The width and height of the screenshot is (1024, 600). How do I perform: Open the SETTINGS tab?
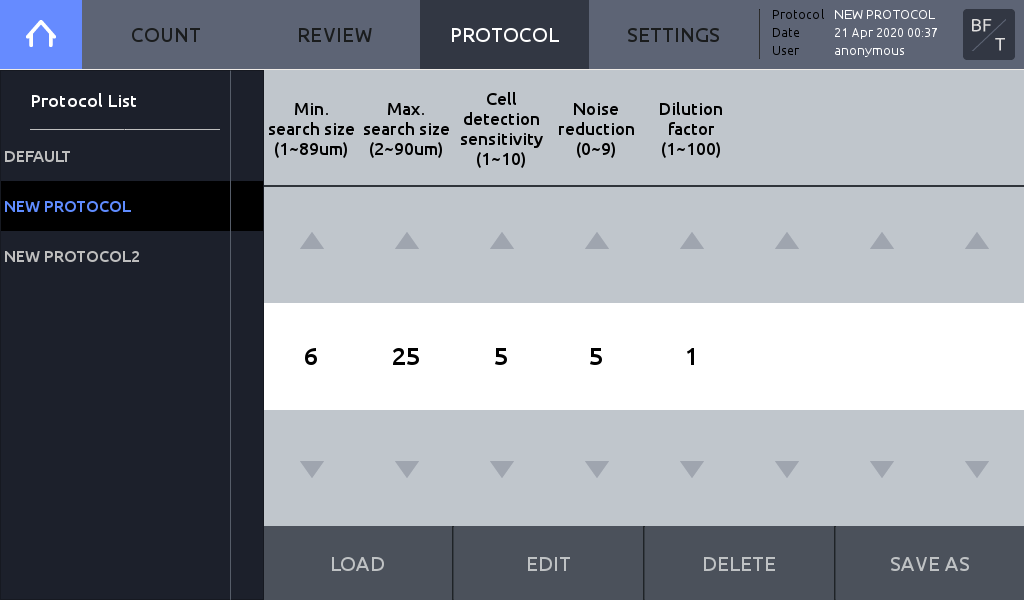pos(673,35)
